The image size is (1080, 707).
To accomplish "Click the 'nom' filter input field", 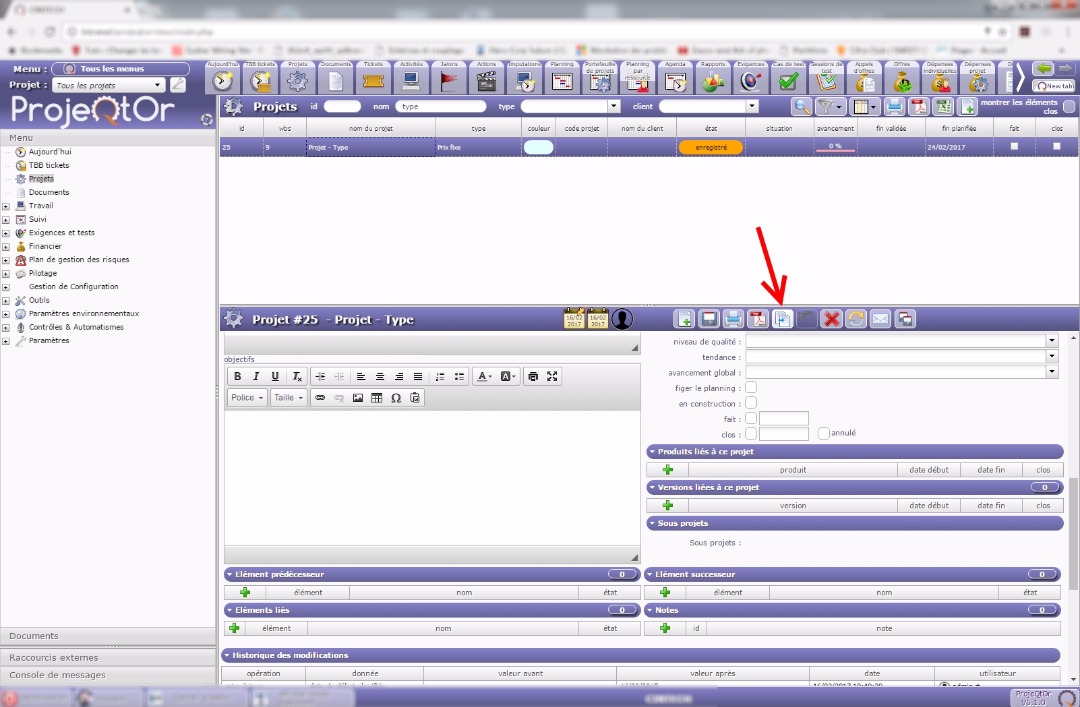I will [x=440, y=106].
